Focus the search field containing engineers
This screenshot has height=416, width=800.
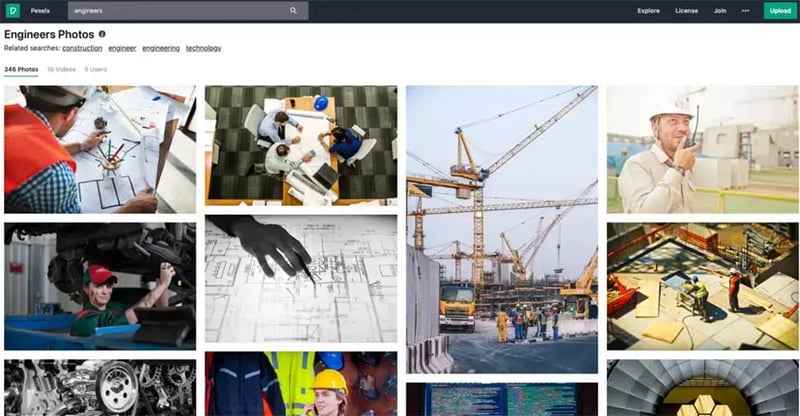click(188, 11)
